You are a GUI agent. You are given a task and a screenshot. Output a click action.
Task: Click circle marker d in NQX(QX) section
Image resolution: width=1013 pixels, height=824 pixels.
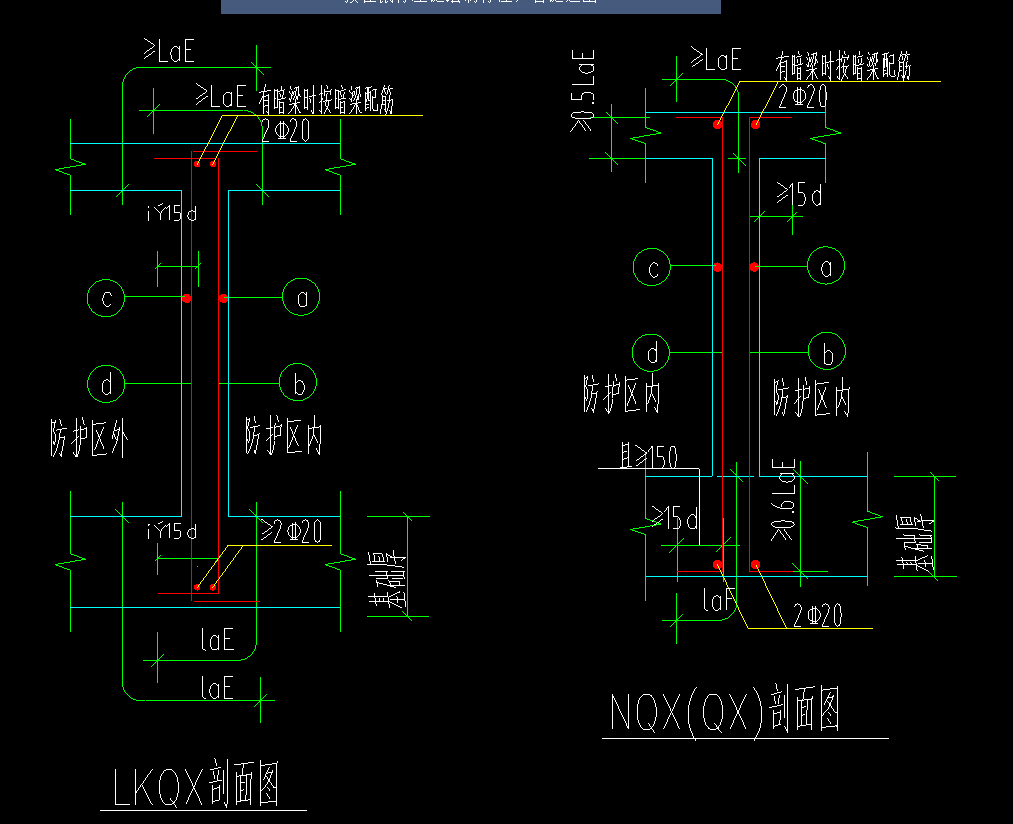651,353
